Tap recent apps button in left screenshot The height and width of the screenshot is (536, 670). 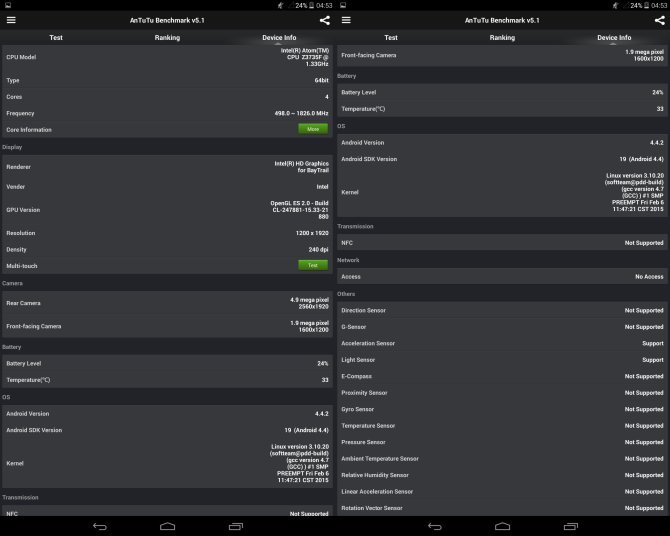pos(235,526)
